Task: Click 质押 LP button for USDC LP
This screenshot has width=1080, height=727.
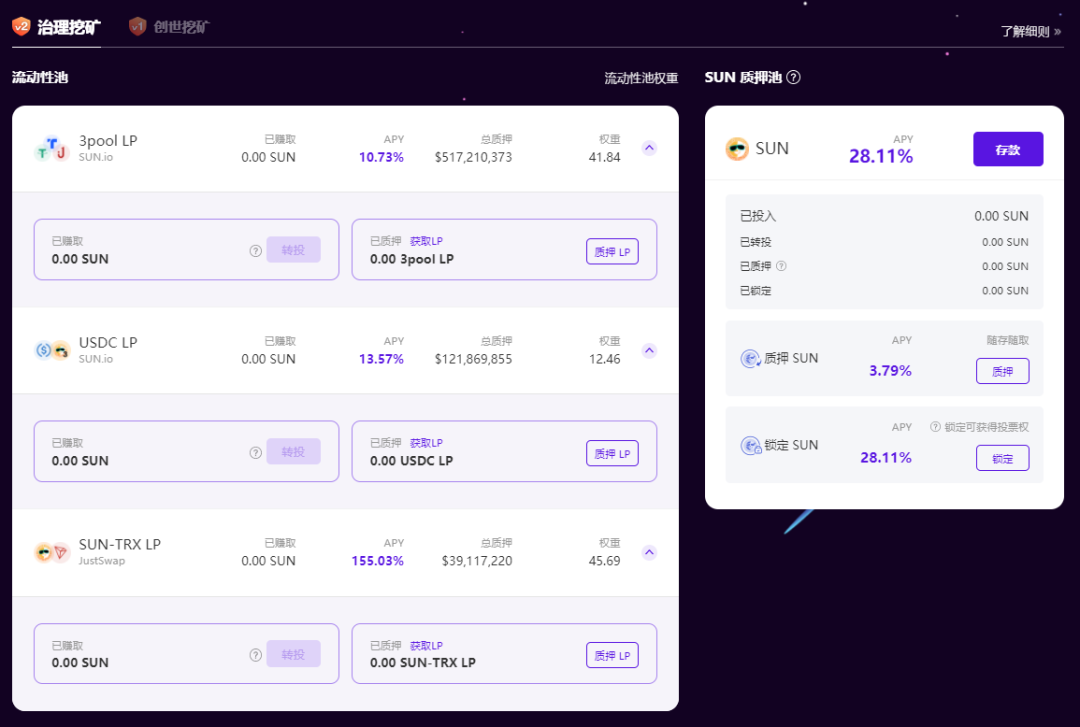Action: click(612, 453)
